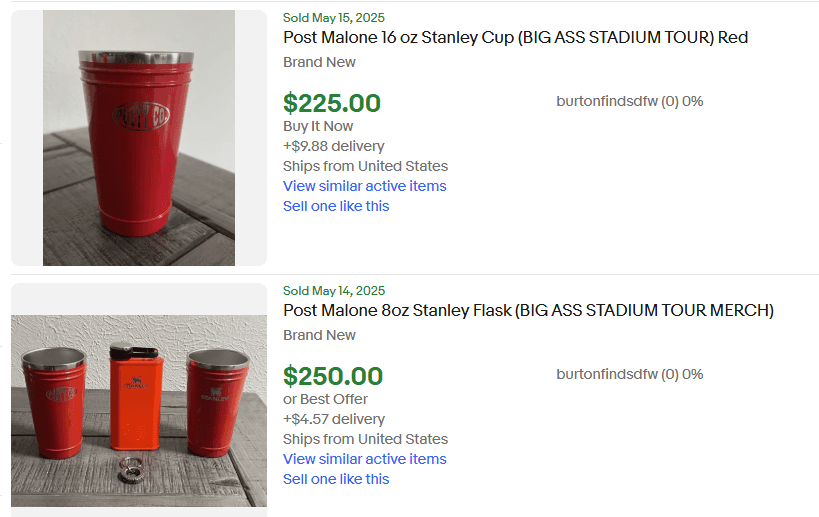Click the Sold May 14, 2025 label
The width and height of the screenshot is (819, 517).
click(333, 291)
